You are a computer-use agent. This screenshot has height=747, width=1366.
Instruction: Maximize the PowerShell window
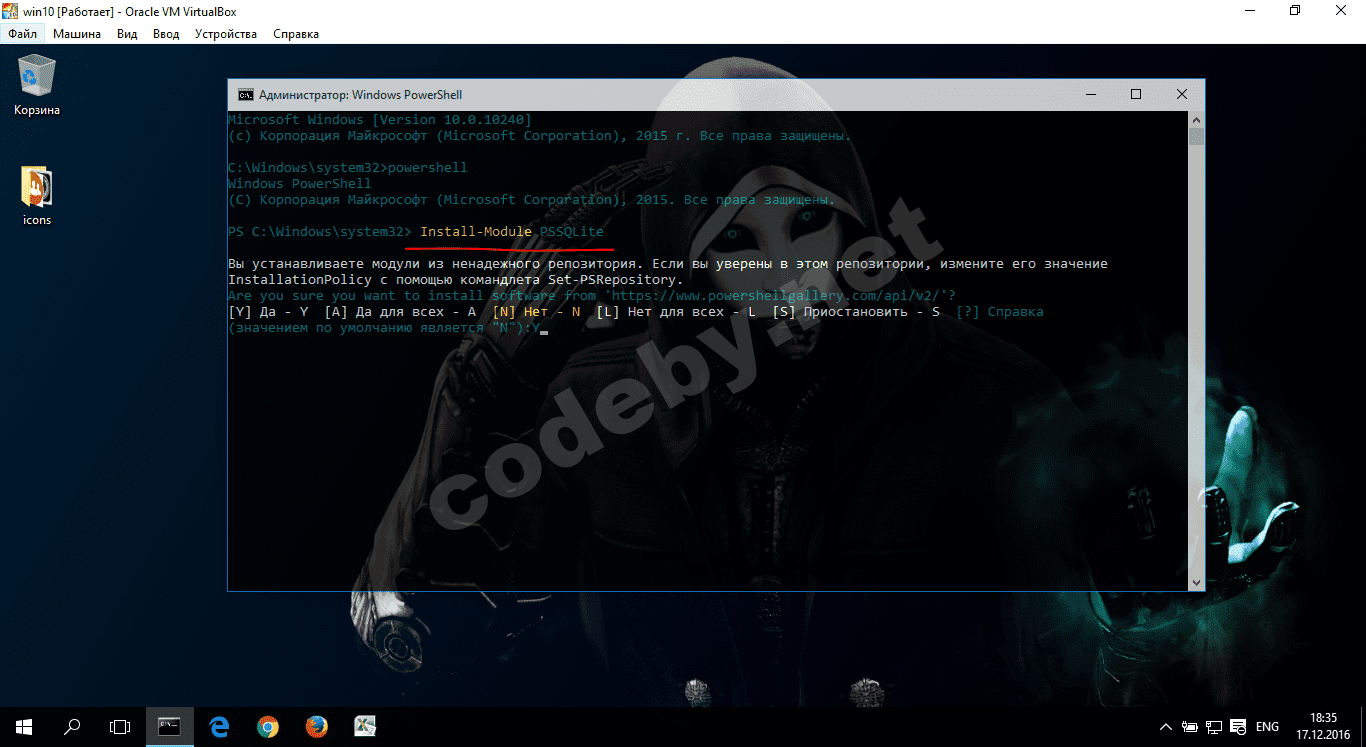[1136, 95]
